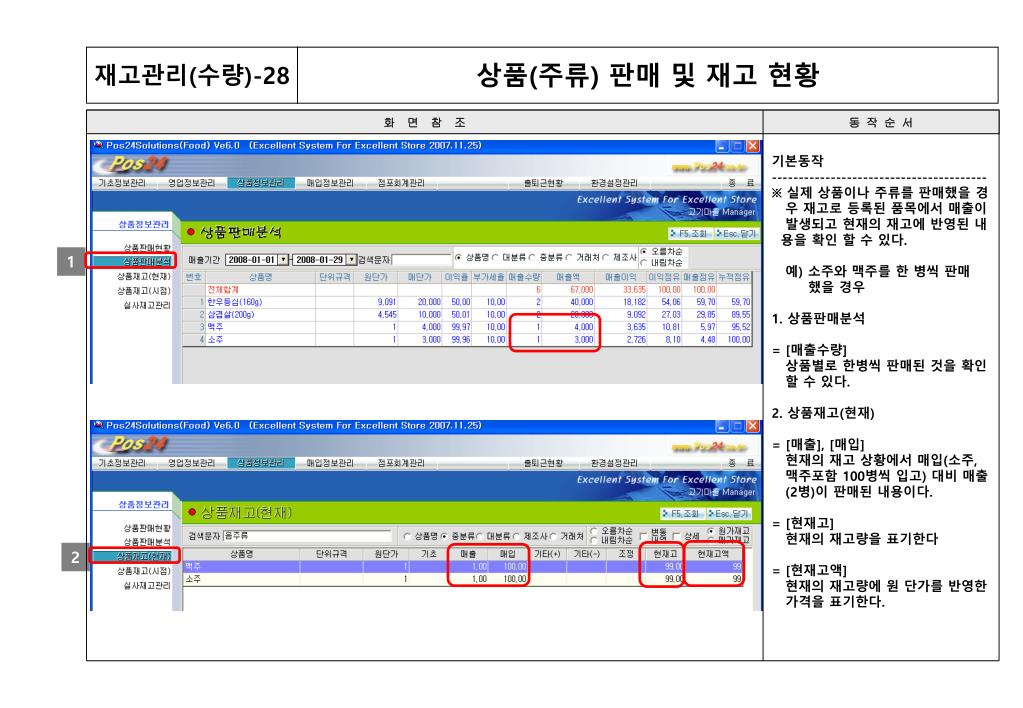Click the 2008-01-29 end date field
Image resolution: width=1023 pixels, height=708 pixels.
[x=320, y=260]
